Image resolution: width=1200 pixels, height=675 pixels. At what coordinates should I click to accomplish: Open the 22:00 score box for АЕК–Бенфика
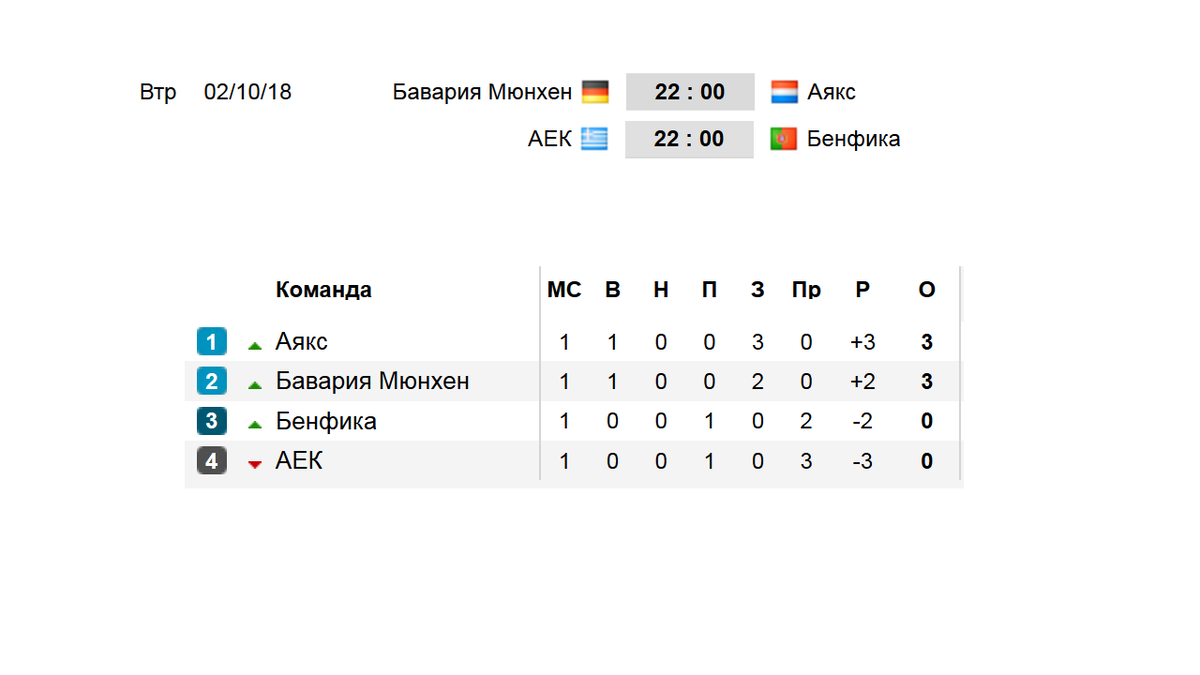tap(689, 139)
